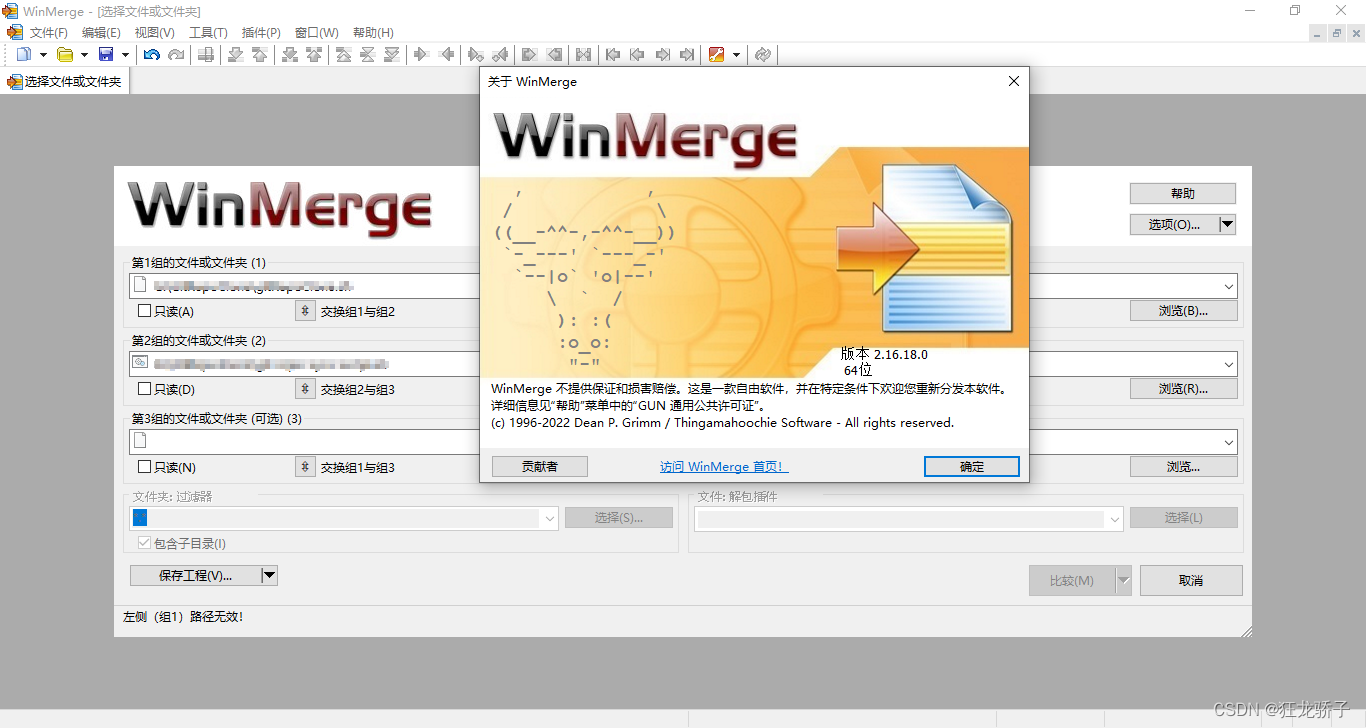Toggle the 包含子目录(I) checkbox
The width and height of the screenshot is (1366, 728).
tap(145, 543)
